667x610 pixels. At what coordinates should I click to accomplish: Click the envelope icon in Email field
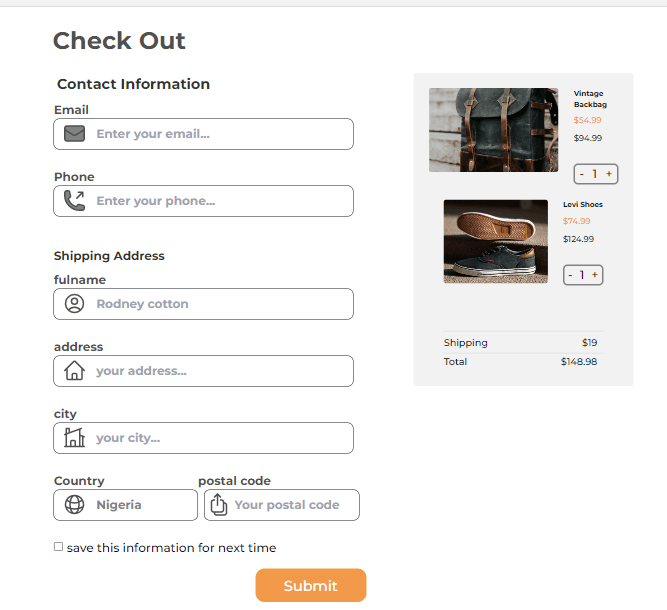[74, 134]
